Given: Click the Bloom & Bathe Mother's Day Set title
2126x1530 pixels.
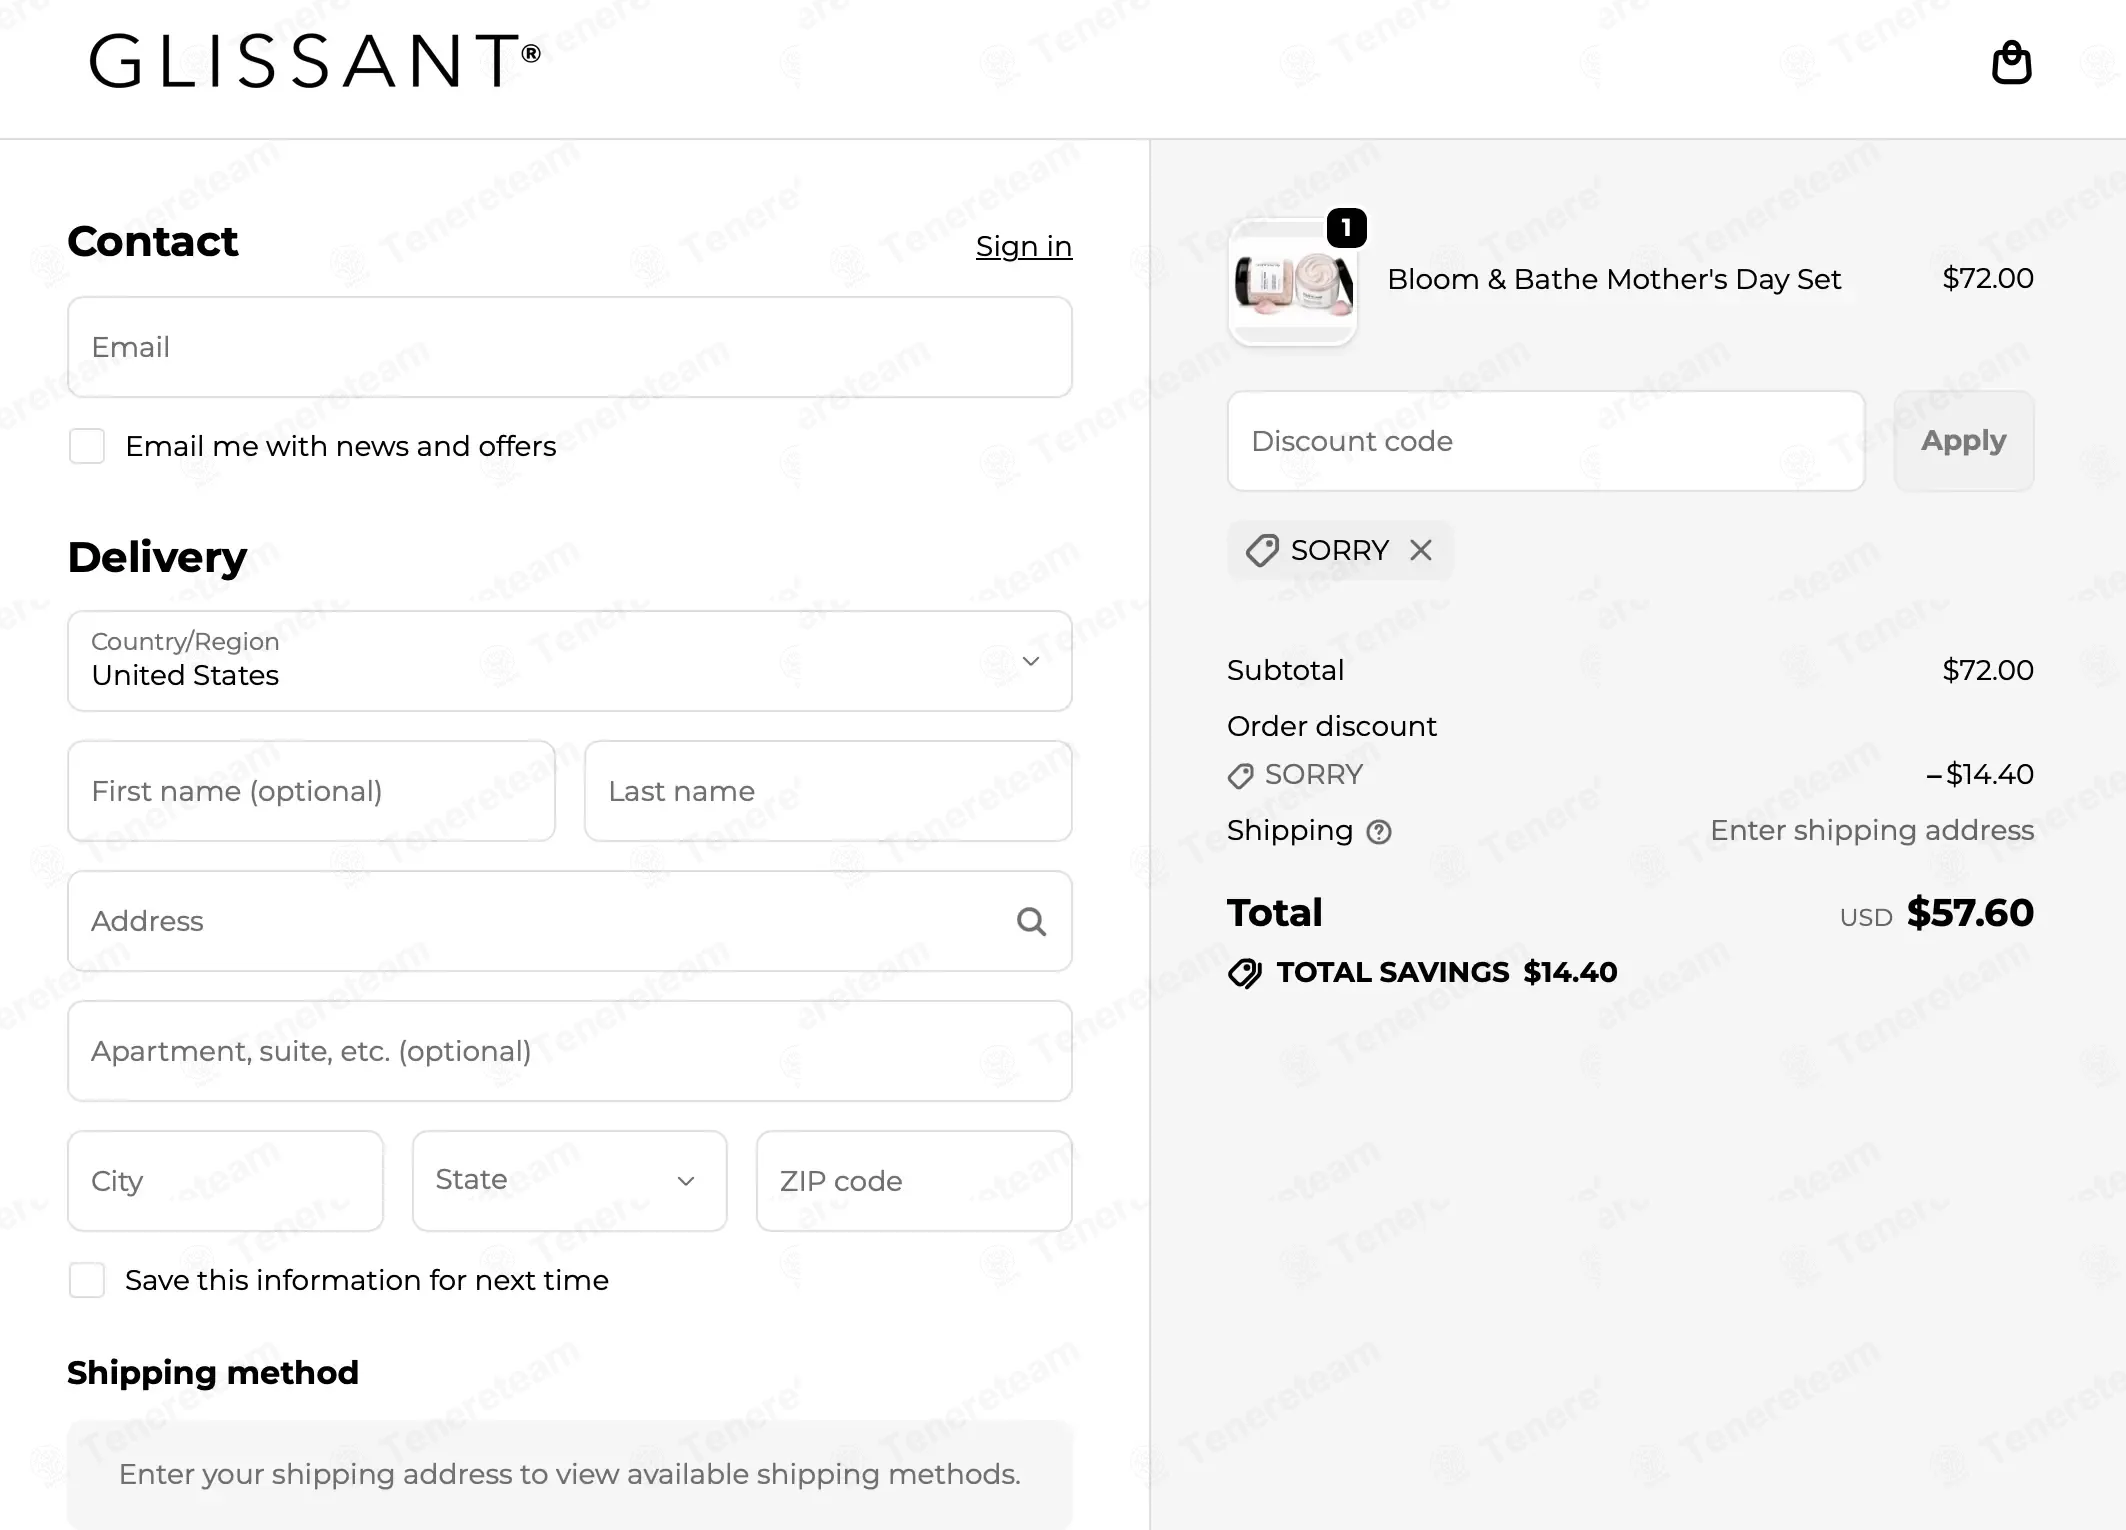Looking at the screenshot, I should (x=1614, y=279).
